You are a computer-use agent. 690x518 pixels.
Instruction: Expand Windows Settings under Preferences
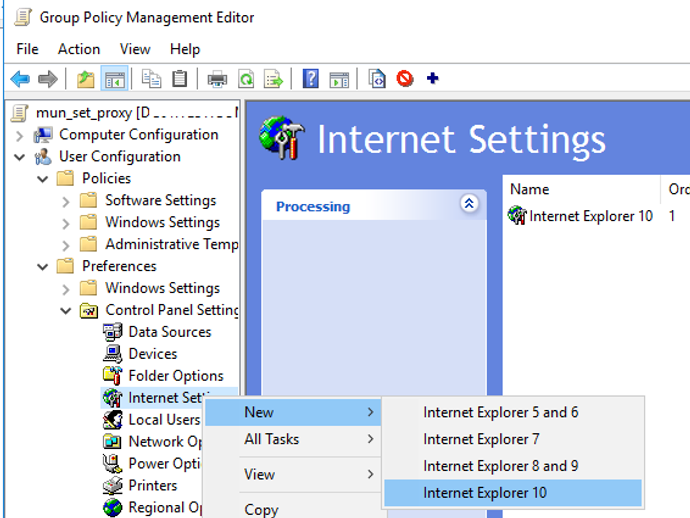pyautogui.click(x=66, y=289)
